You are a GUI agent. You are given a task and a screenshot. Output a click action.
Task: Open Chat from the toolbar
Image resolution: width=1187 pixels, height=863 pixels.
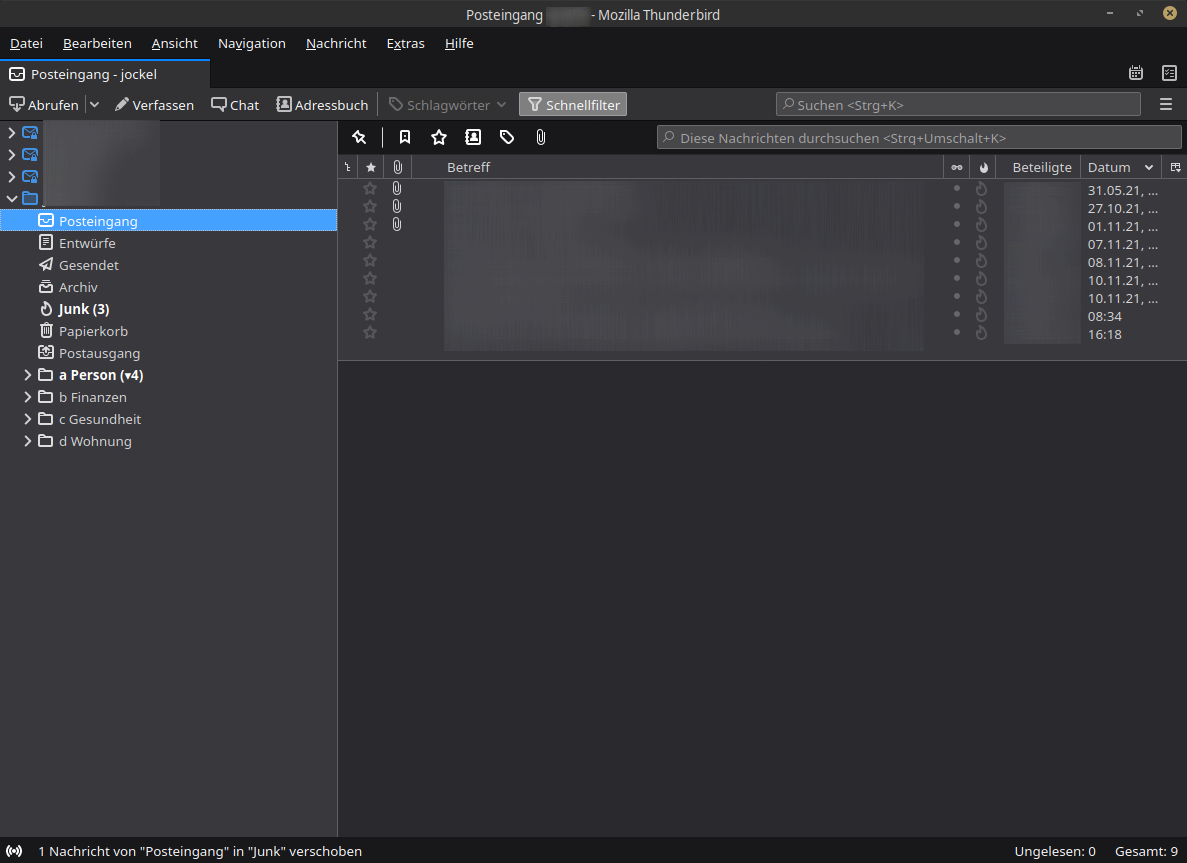pos(235,104)
